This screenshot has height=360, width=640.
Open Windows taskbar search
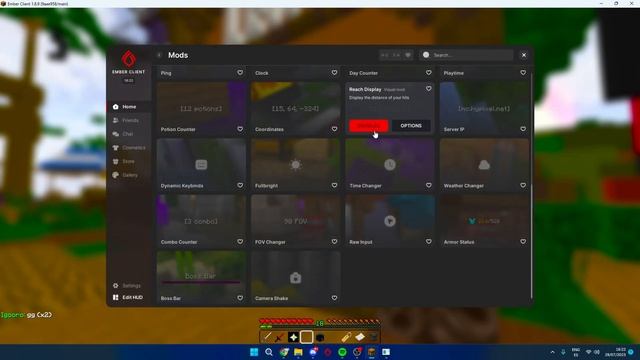269,352
